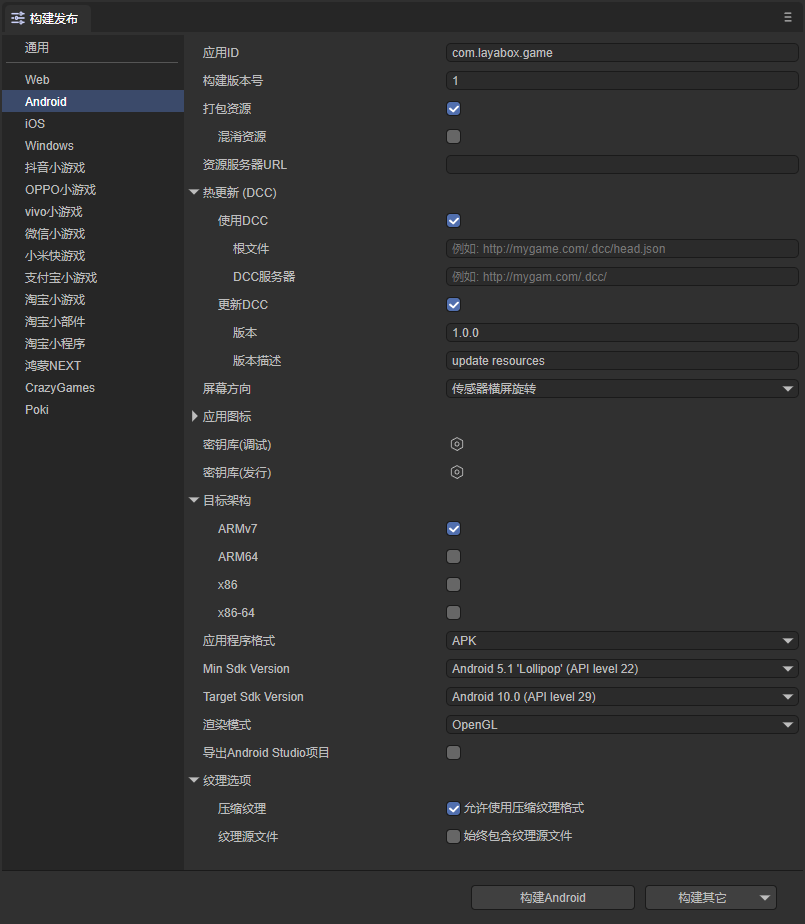Select 微信小游戏 in the platform list
805x924 pixels.
point(54,234)
